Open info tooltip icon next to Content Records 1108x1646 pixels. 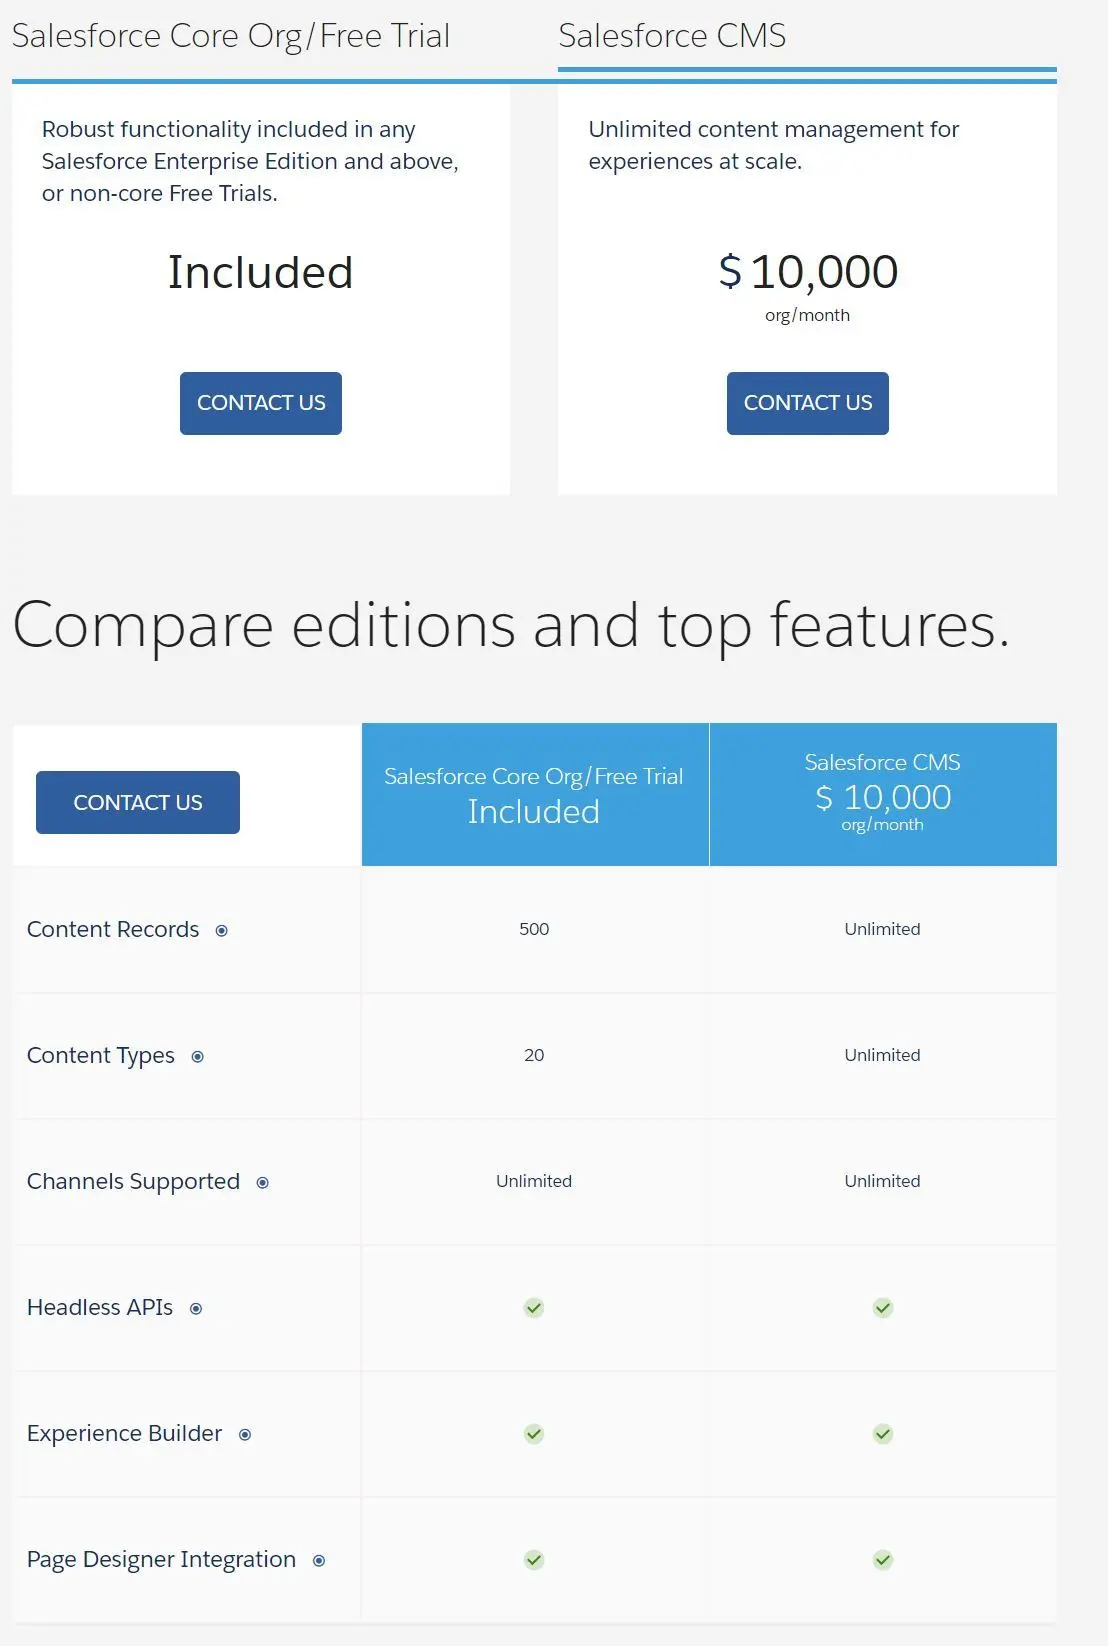tap(222, 931)
